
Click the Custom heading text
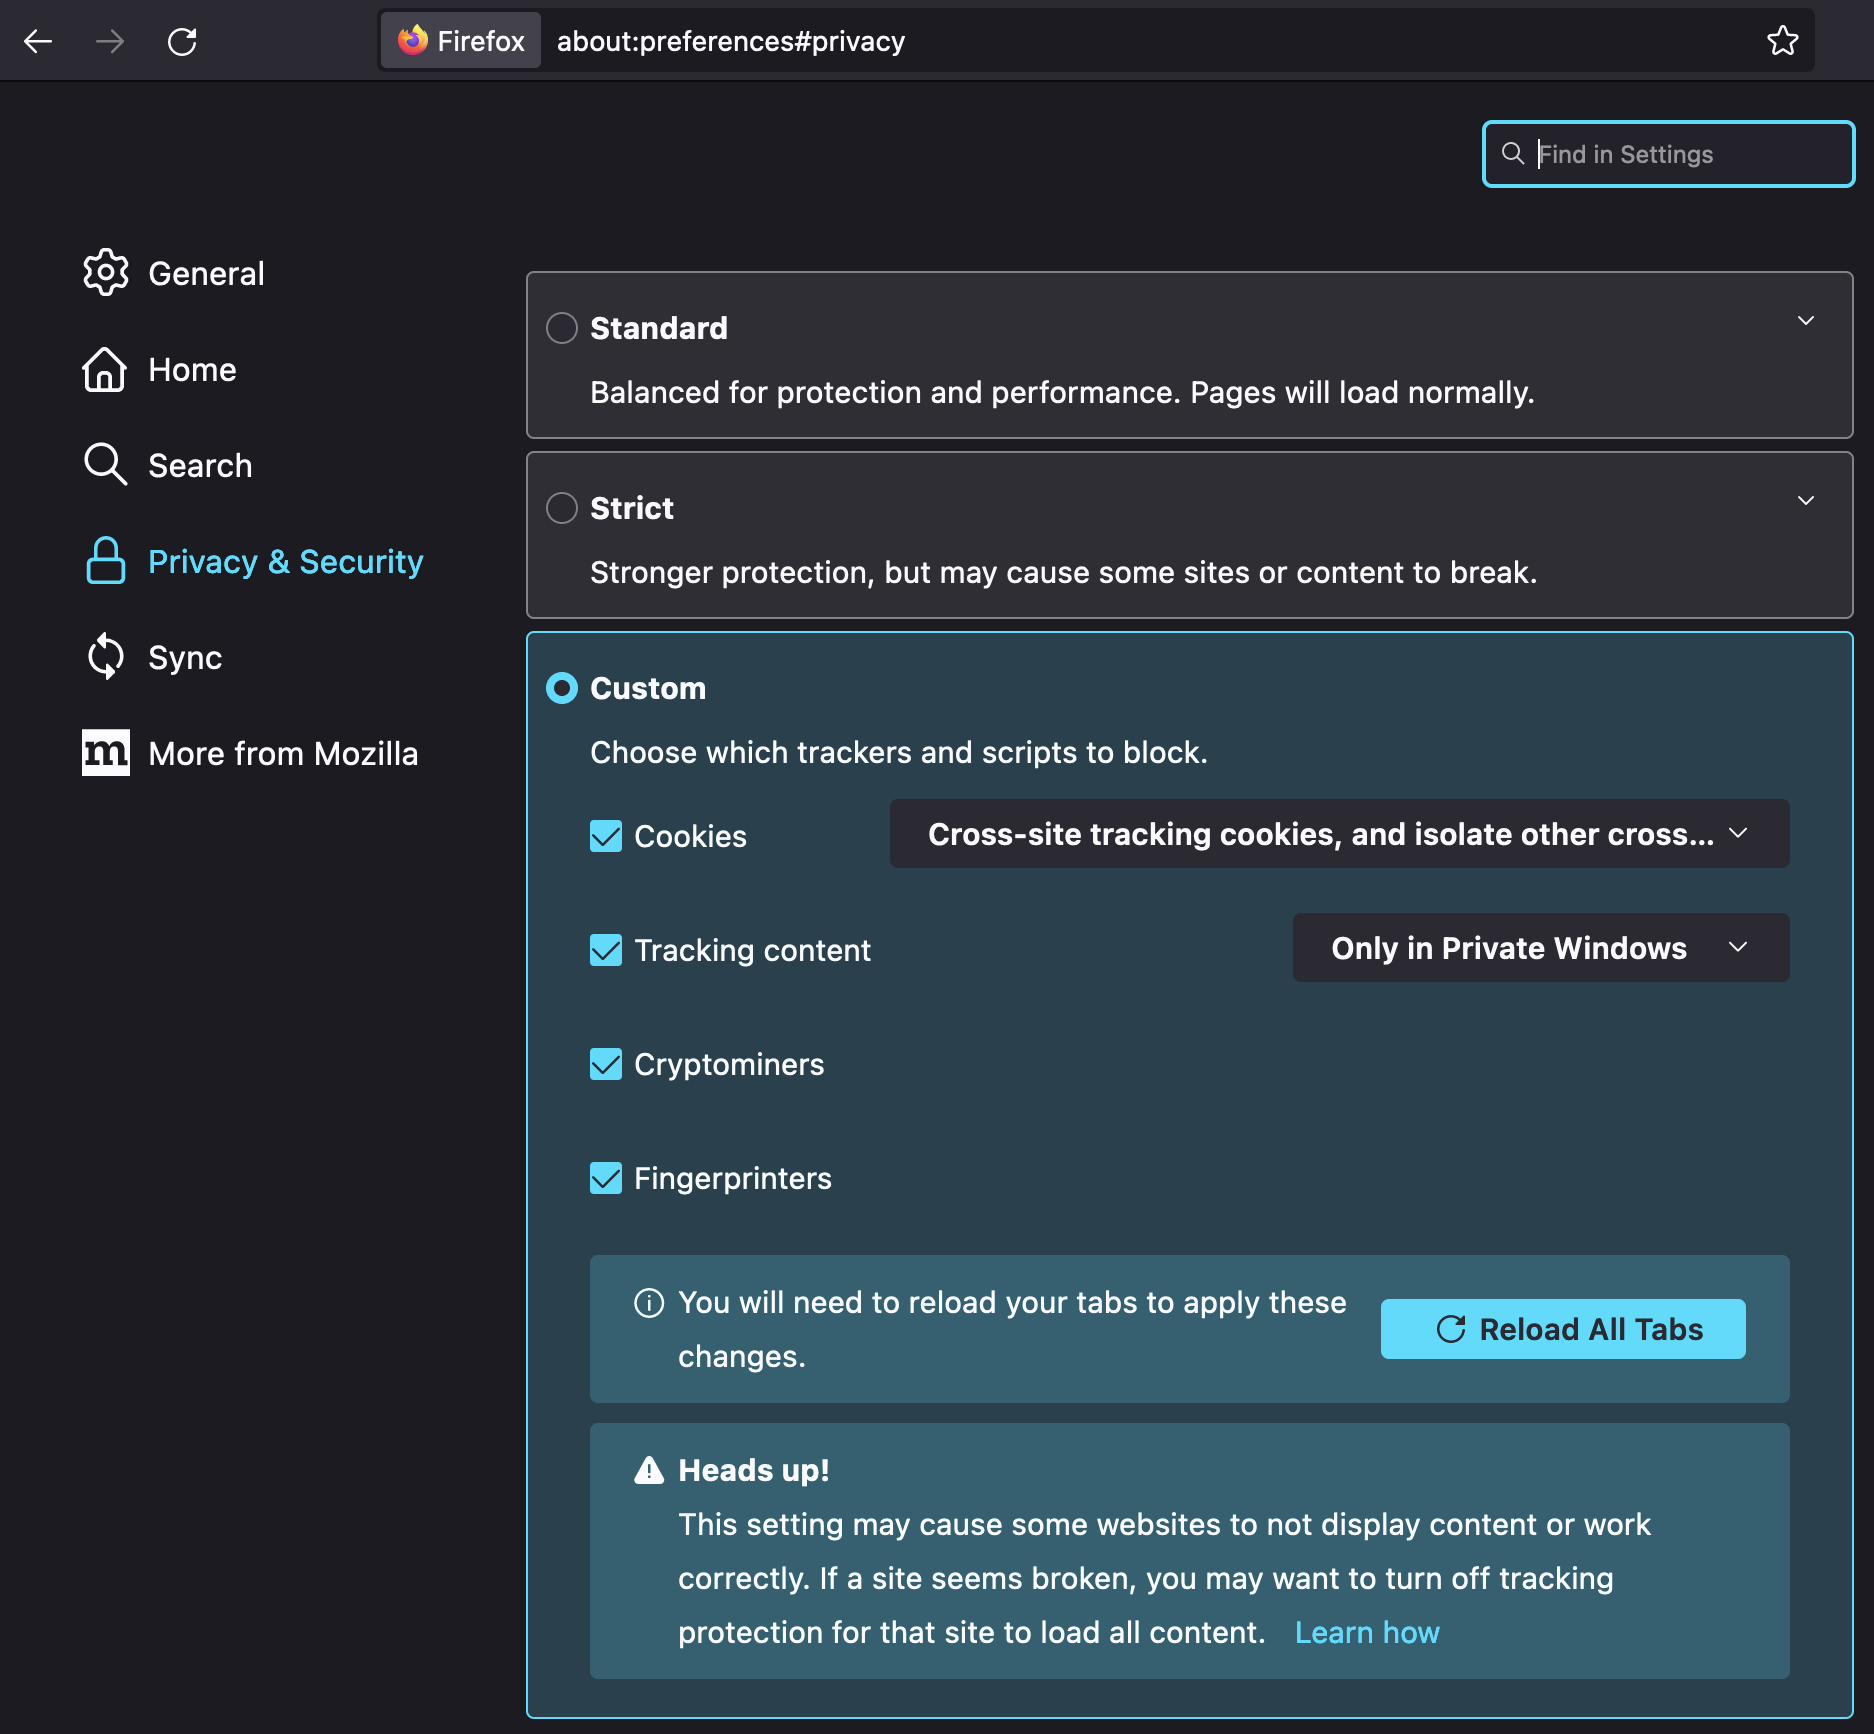point(648,688)
